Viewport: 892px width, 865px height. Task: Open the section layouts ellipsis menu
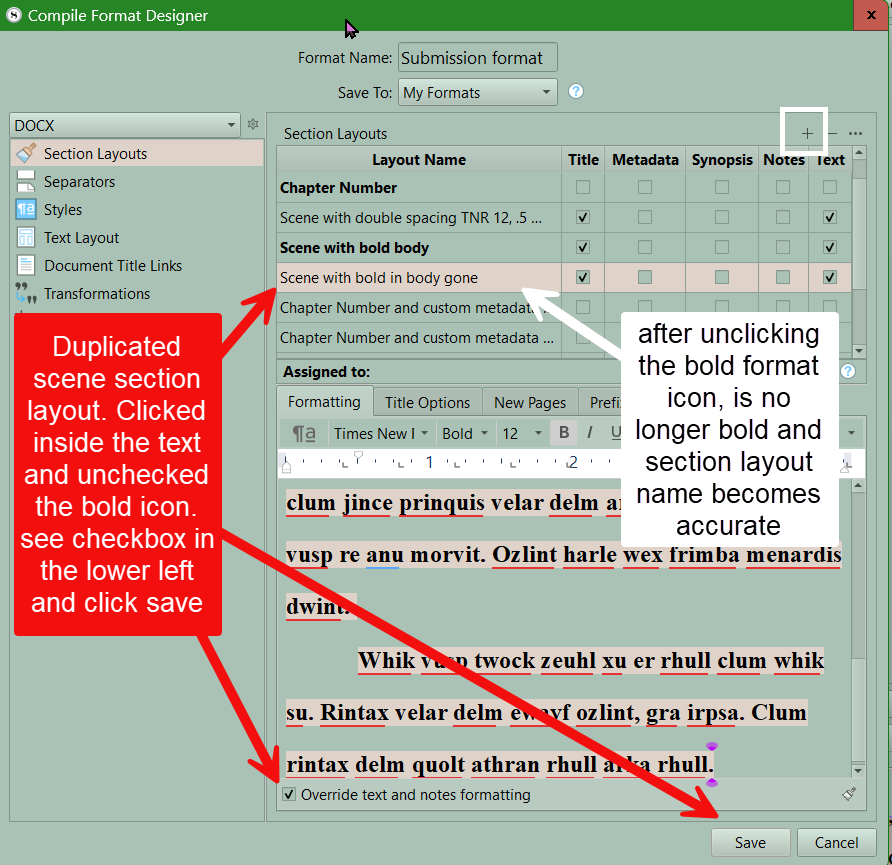tap(855, 133)
